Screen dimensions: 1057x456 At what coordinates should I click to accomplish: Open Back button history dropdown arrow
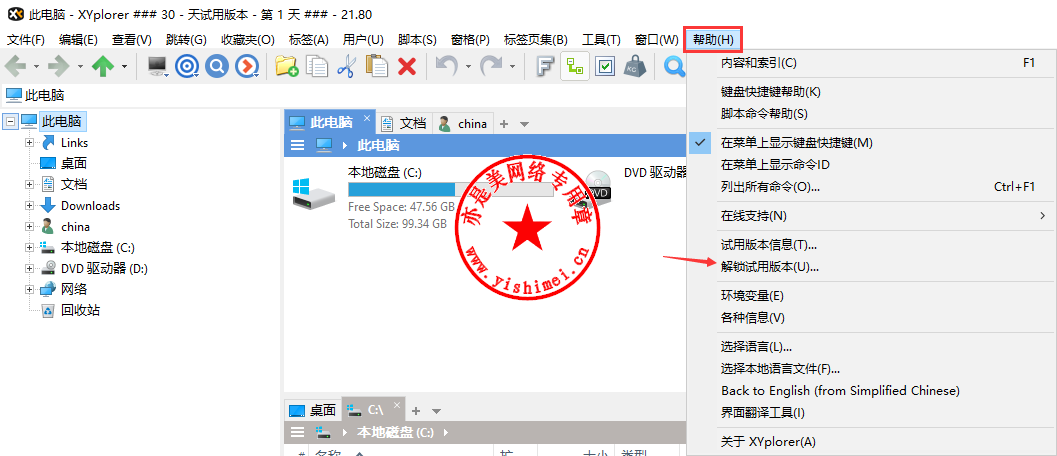(36, 66)
